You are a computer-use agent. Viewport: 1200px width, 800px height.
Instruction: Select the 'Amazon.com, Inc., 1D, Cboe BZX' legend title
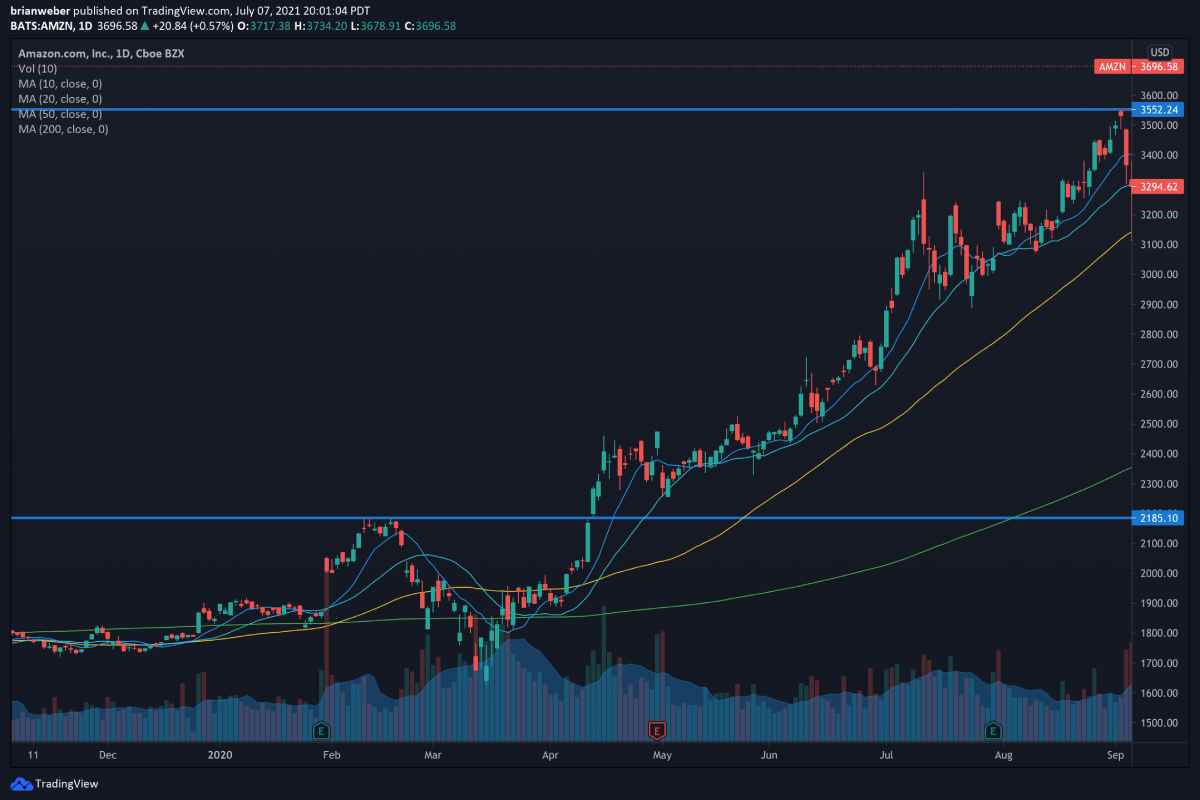point(102,52)
